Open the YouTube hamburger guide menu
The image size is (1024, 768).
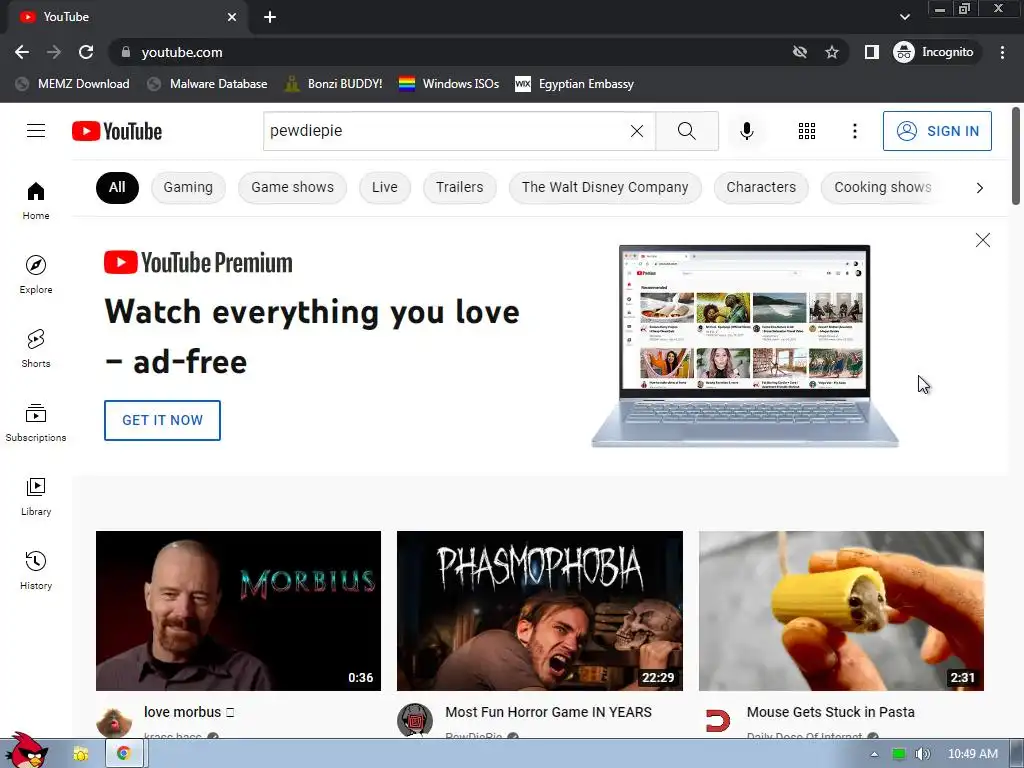(x=36, y=131)
